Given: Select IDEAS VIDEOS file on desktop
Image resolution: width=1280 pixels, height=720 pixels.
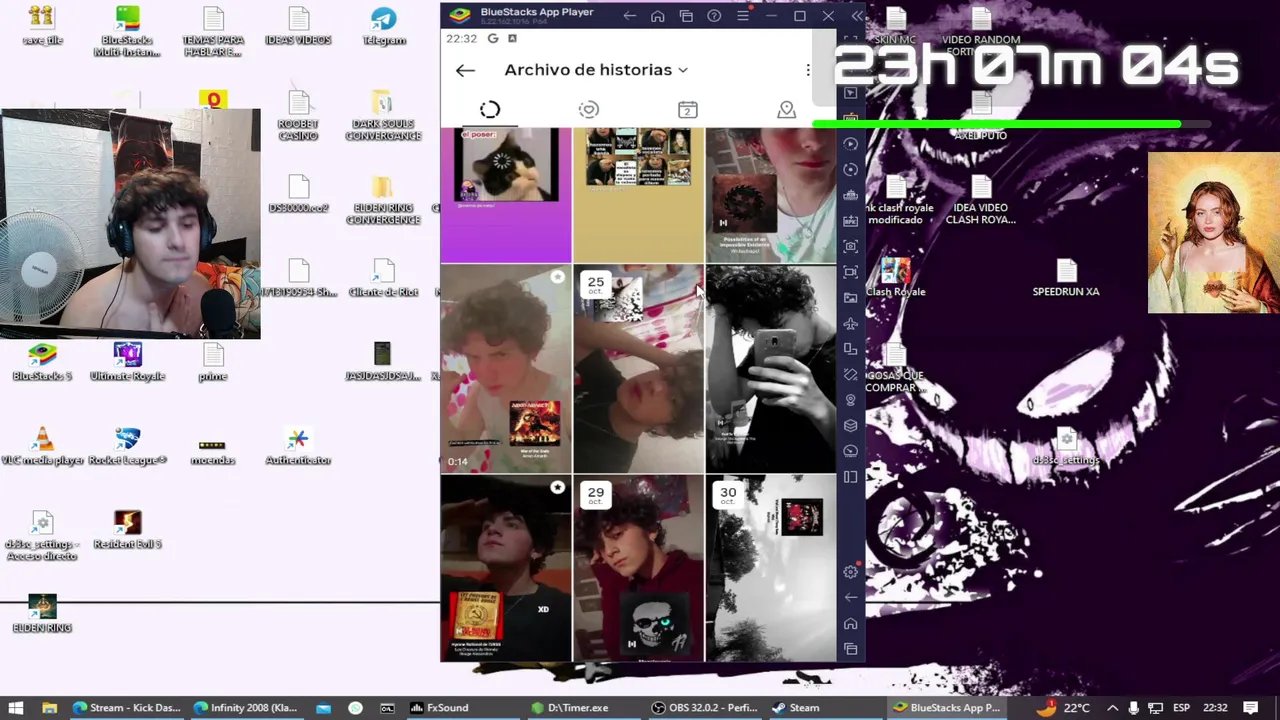Looking at the screenshot, I should (298, 27).
